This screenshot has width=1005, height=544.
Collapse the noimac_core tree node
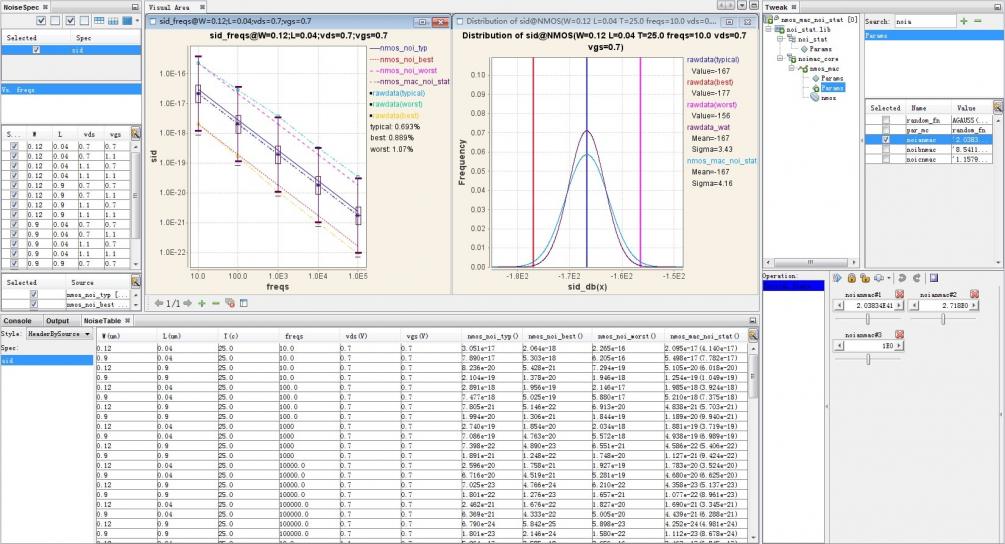pos(780,58)
